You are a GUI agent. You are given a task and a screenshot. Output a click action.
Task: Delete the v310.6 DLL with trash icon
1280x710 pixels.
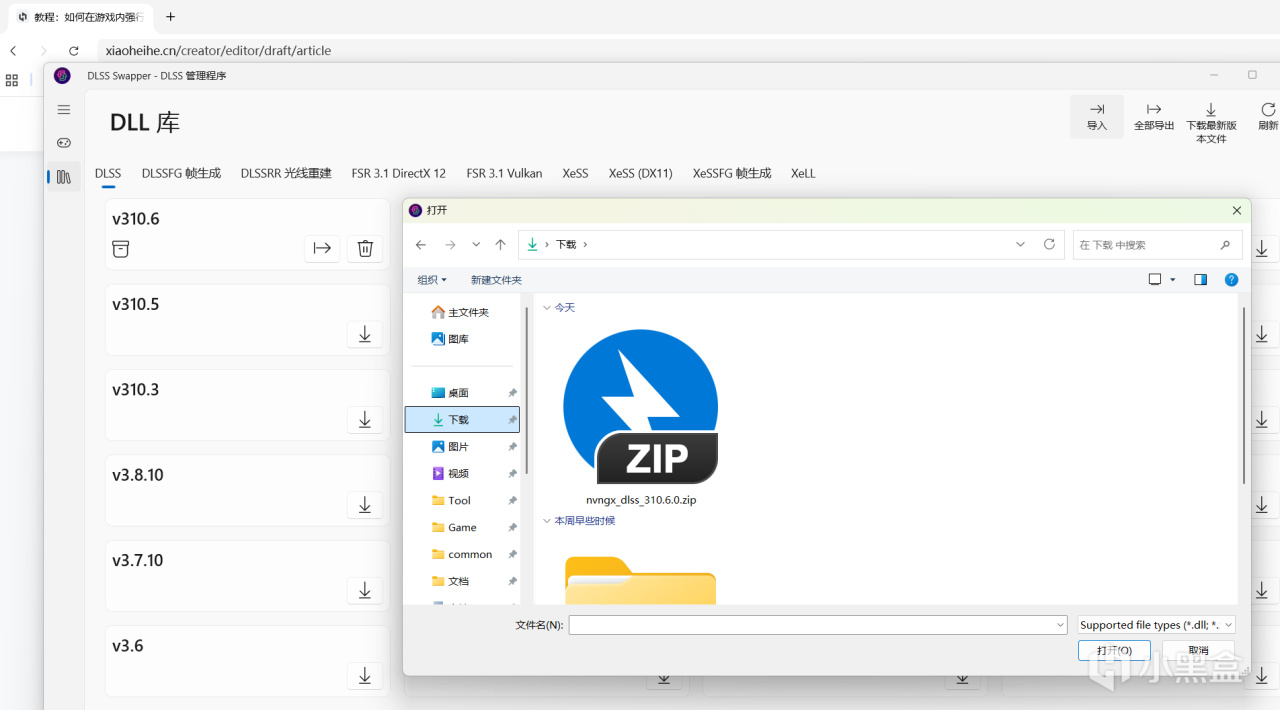pos(365,249)
